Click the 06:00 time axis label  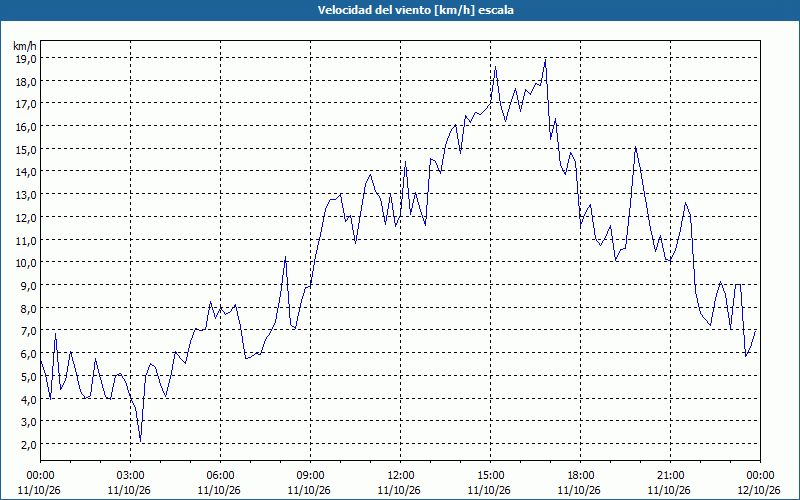tap(220, 476)
